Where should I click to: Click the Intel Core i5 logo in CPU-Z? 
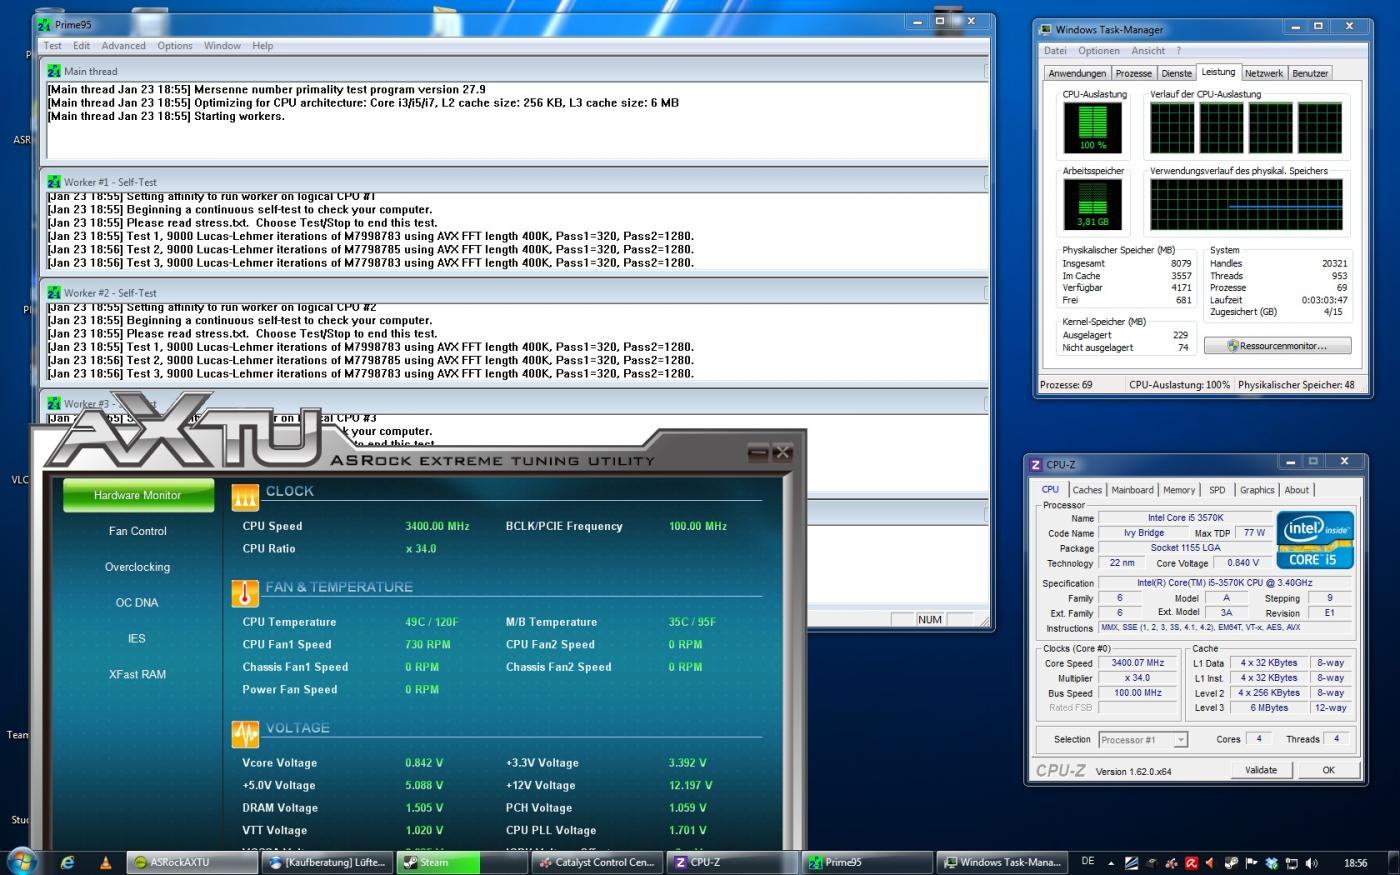click(1316, 540)
